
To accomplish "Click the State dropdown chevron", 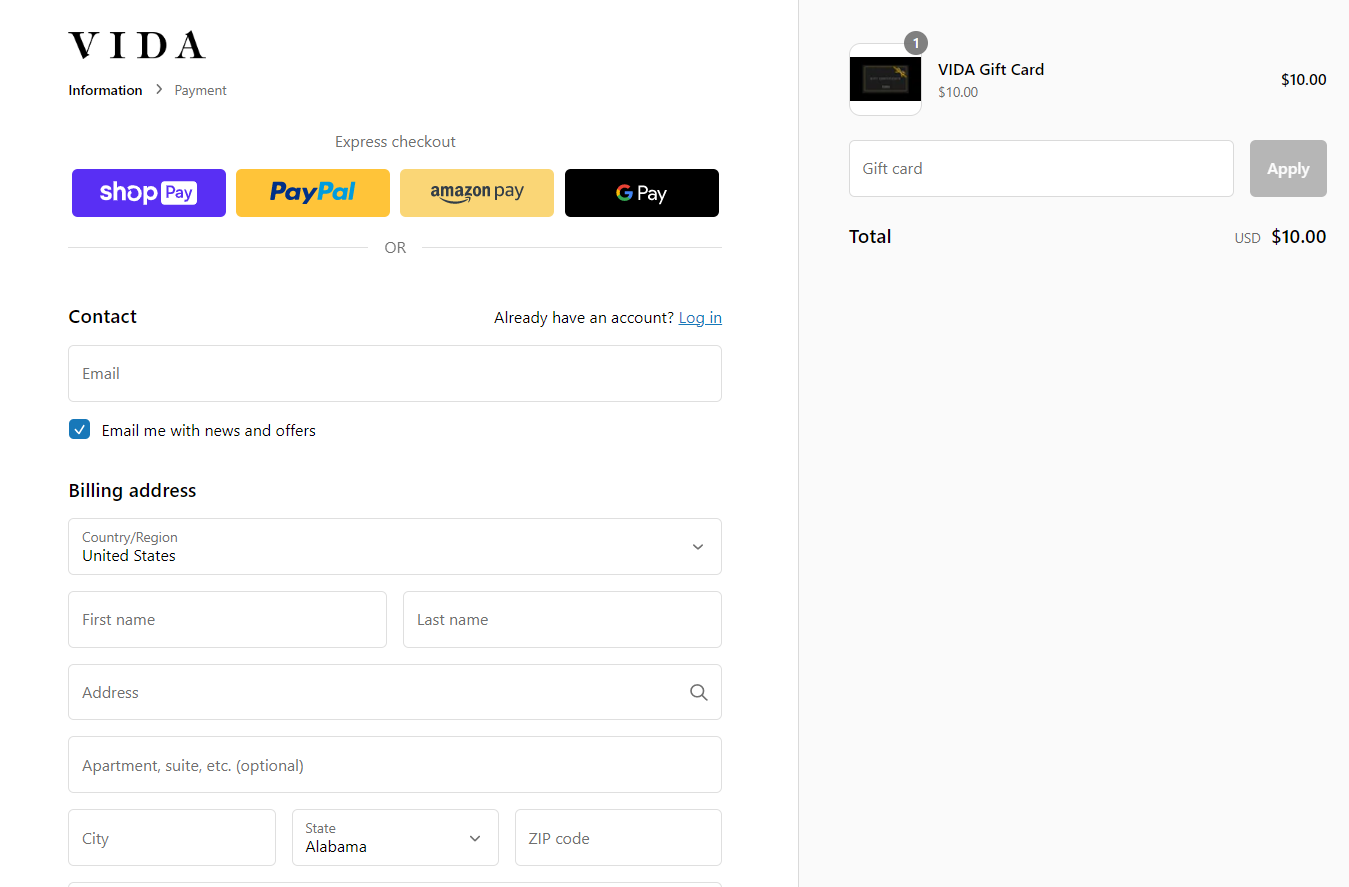I will click(475, 838).
